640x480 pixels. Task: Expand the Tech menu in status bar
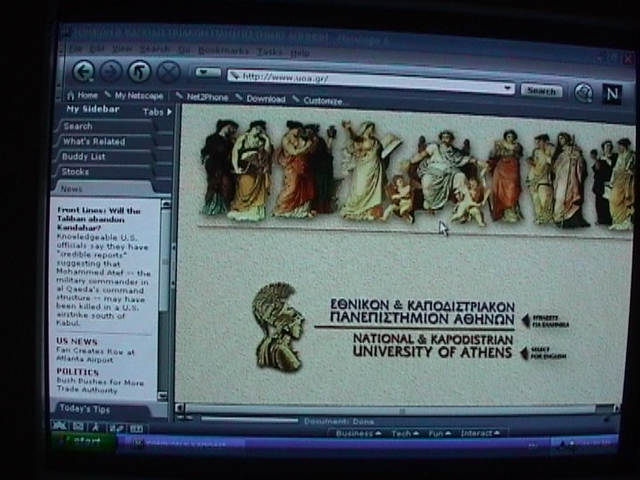click(405, 433)
